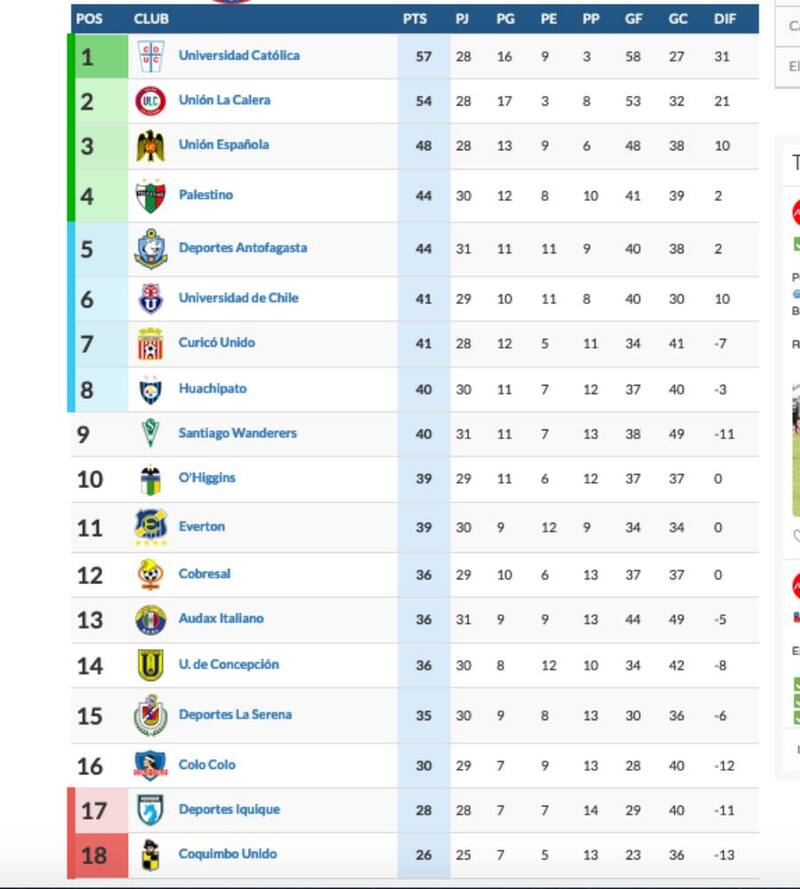Image resolution: width=800 pixels, height=889 pixels.
Task: Open the U. de Concepción team link
Action: point(228,664)
